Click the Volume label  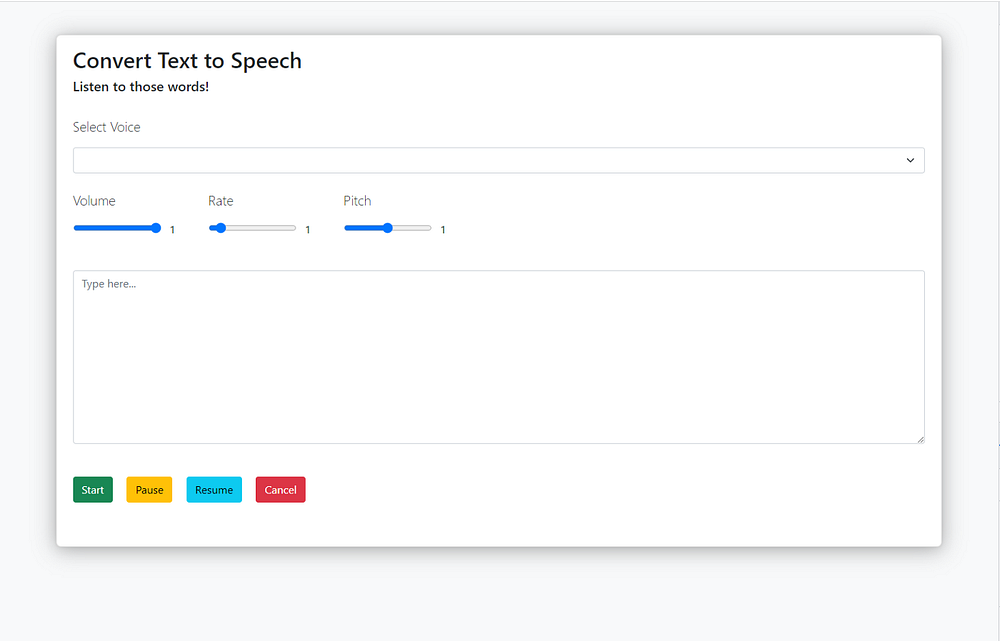pos(94,201)
